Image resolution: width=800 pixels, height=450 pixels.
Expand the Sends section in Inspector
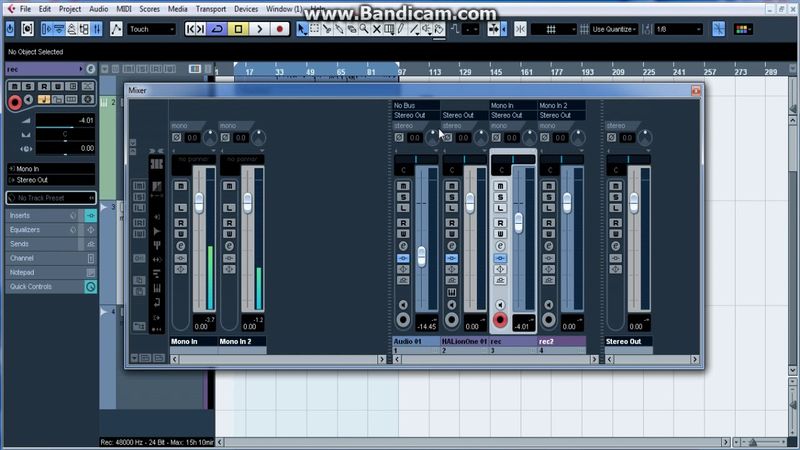click(x=44, y=244)
